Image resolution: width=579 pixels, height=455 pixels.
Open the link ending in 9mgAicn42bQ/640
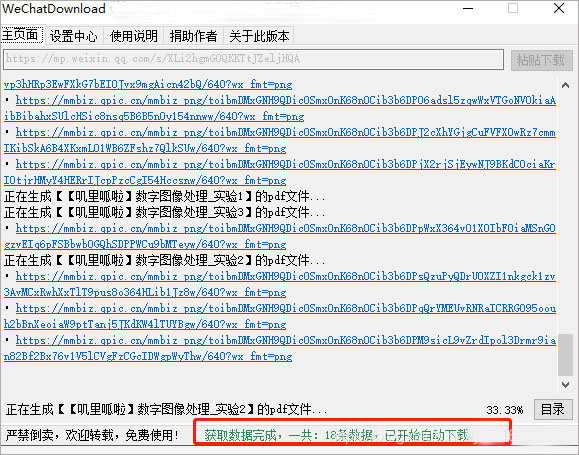(148, 85)
